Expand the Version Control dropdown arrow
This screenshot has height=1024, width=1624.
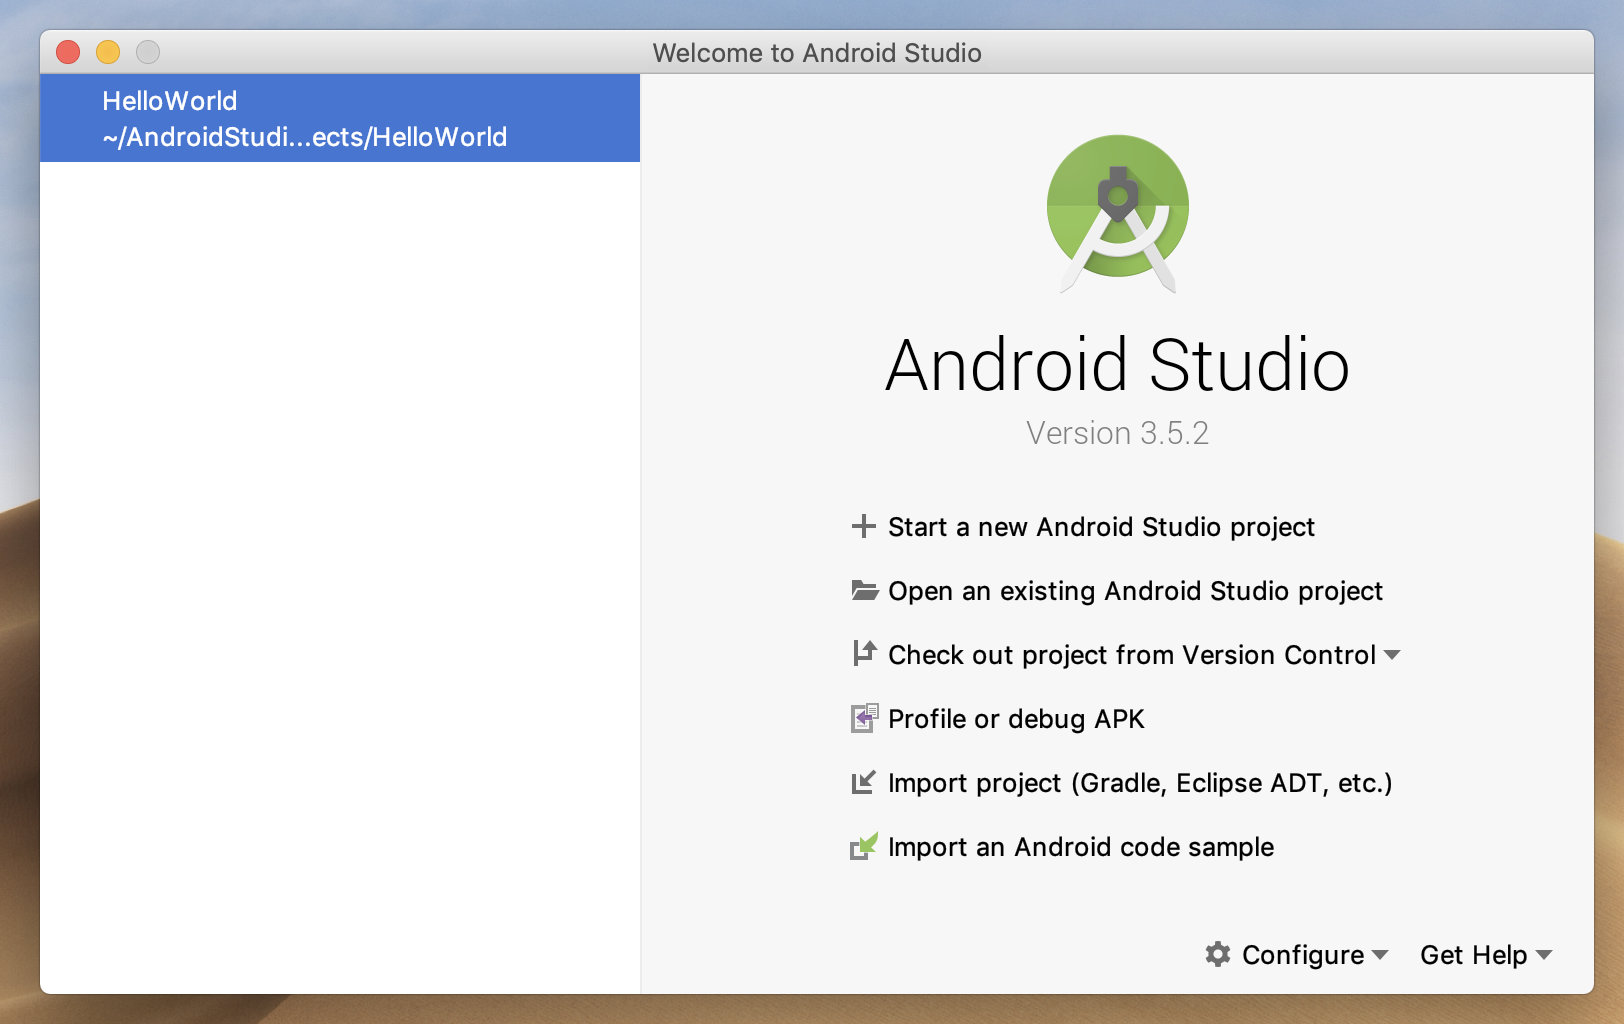pos(1392,655)
